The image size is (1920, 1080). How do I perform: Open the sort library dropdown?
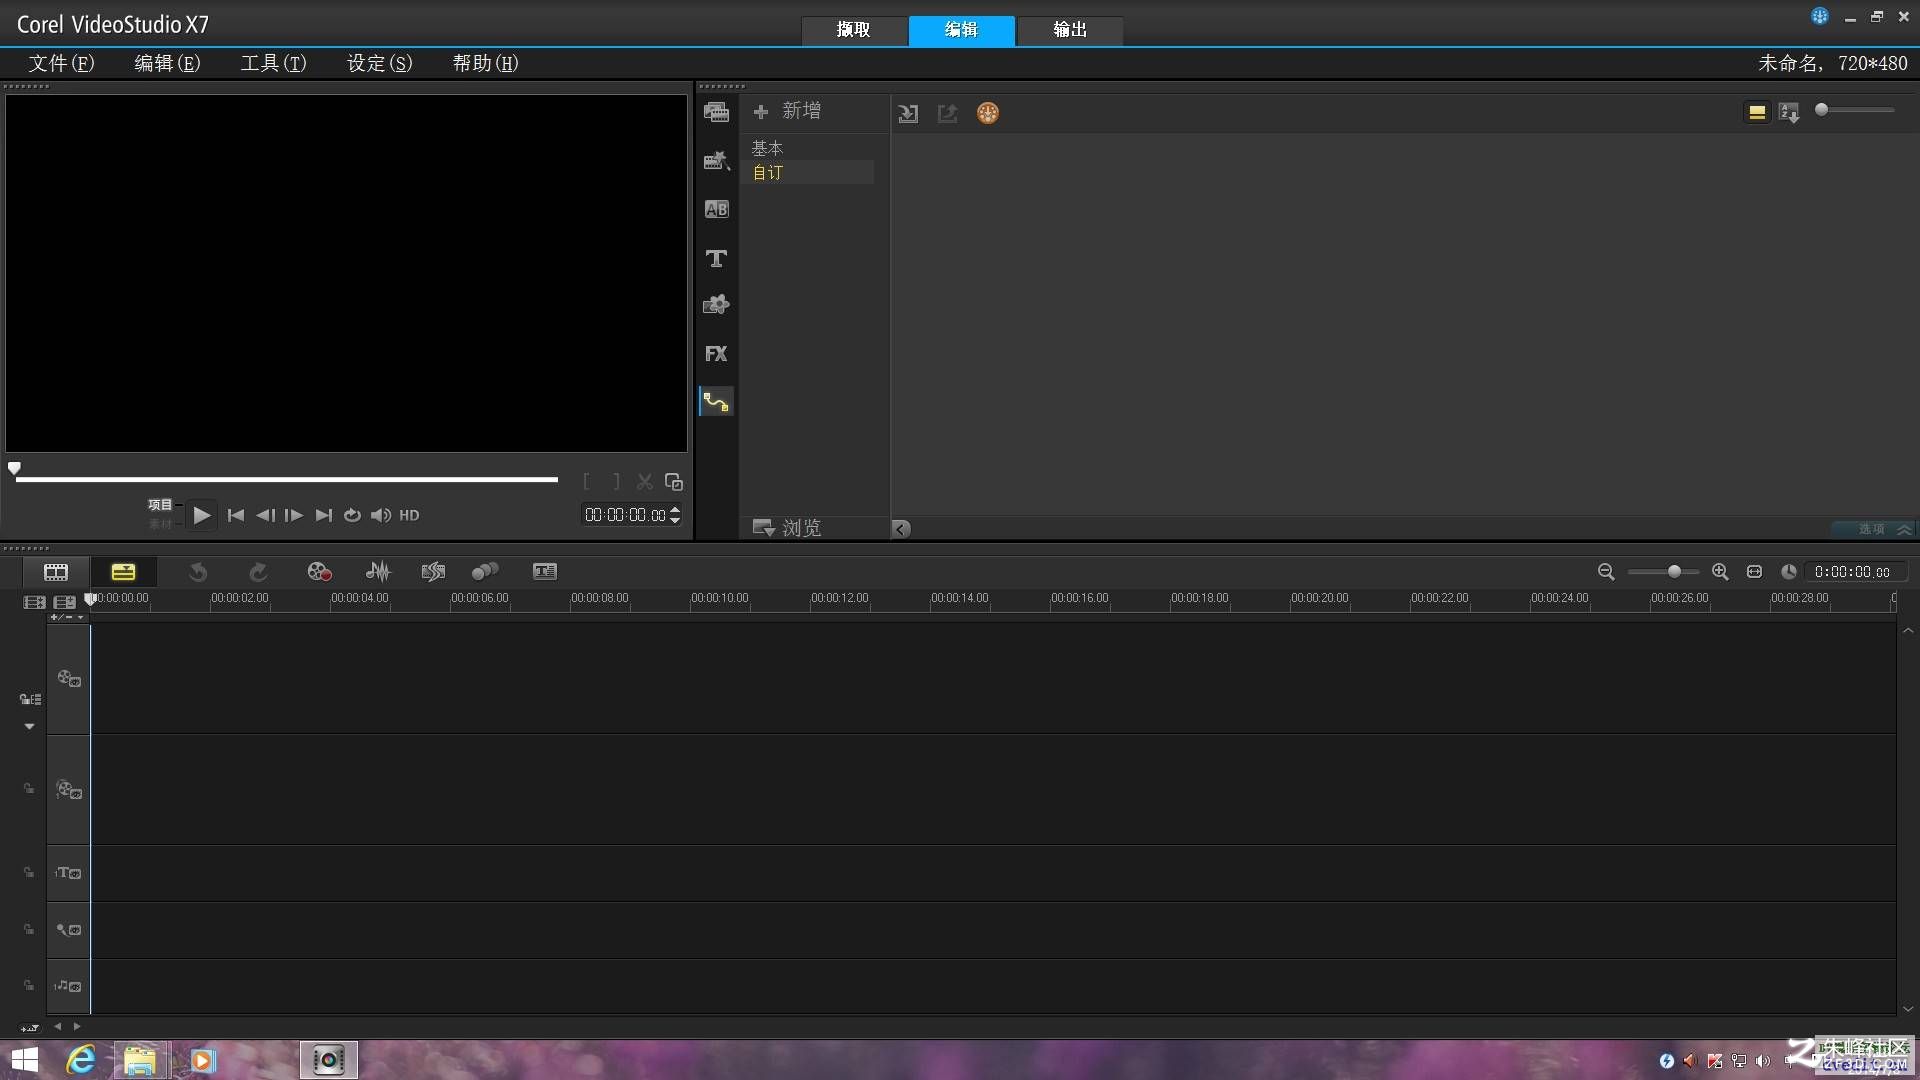pos(1789,113)
